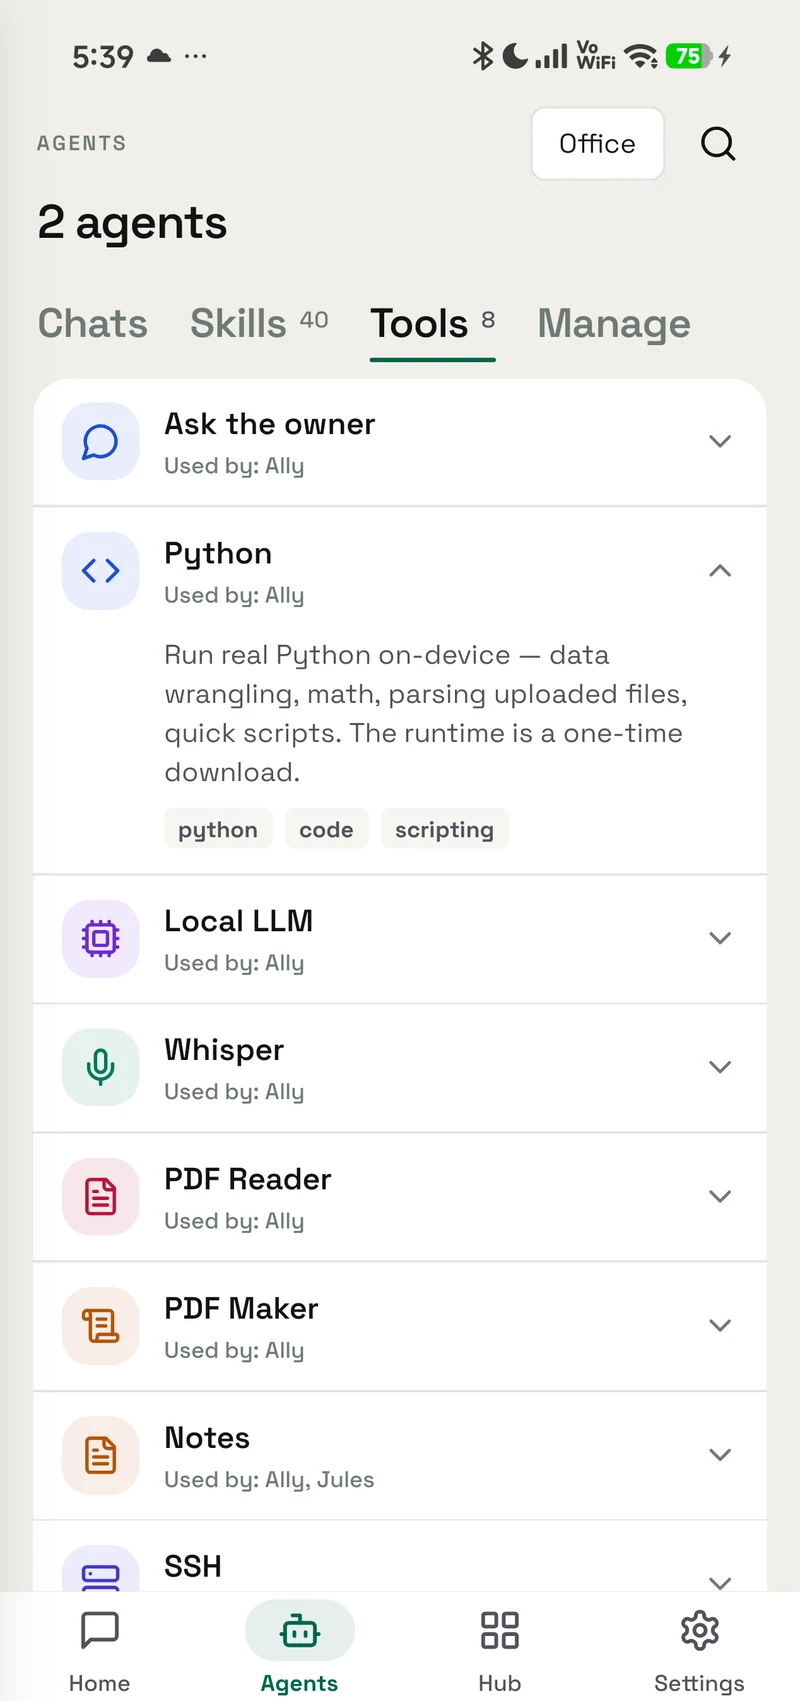800x1701 pixels.
Task: Tap the PDF Maker scroll icon
Action: tap(100, 1326)
